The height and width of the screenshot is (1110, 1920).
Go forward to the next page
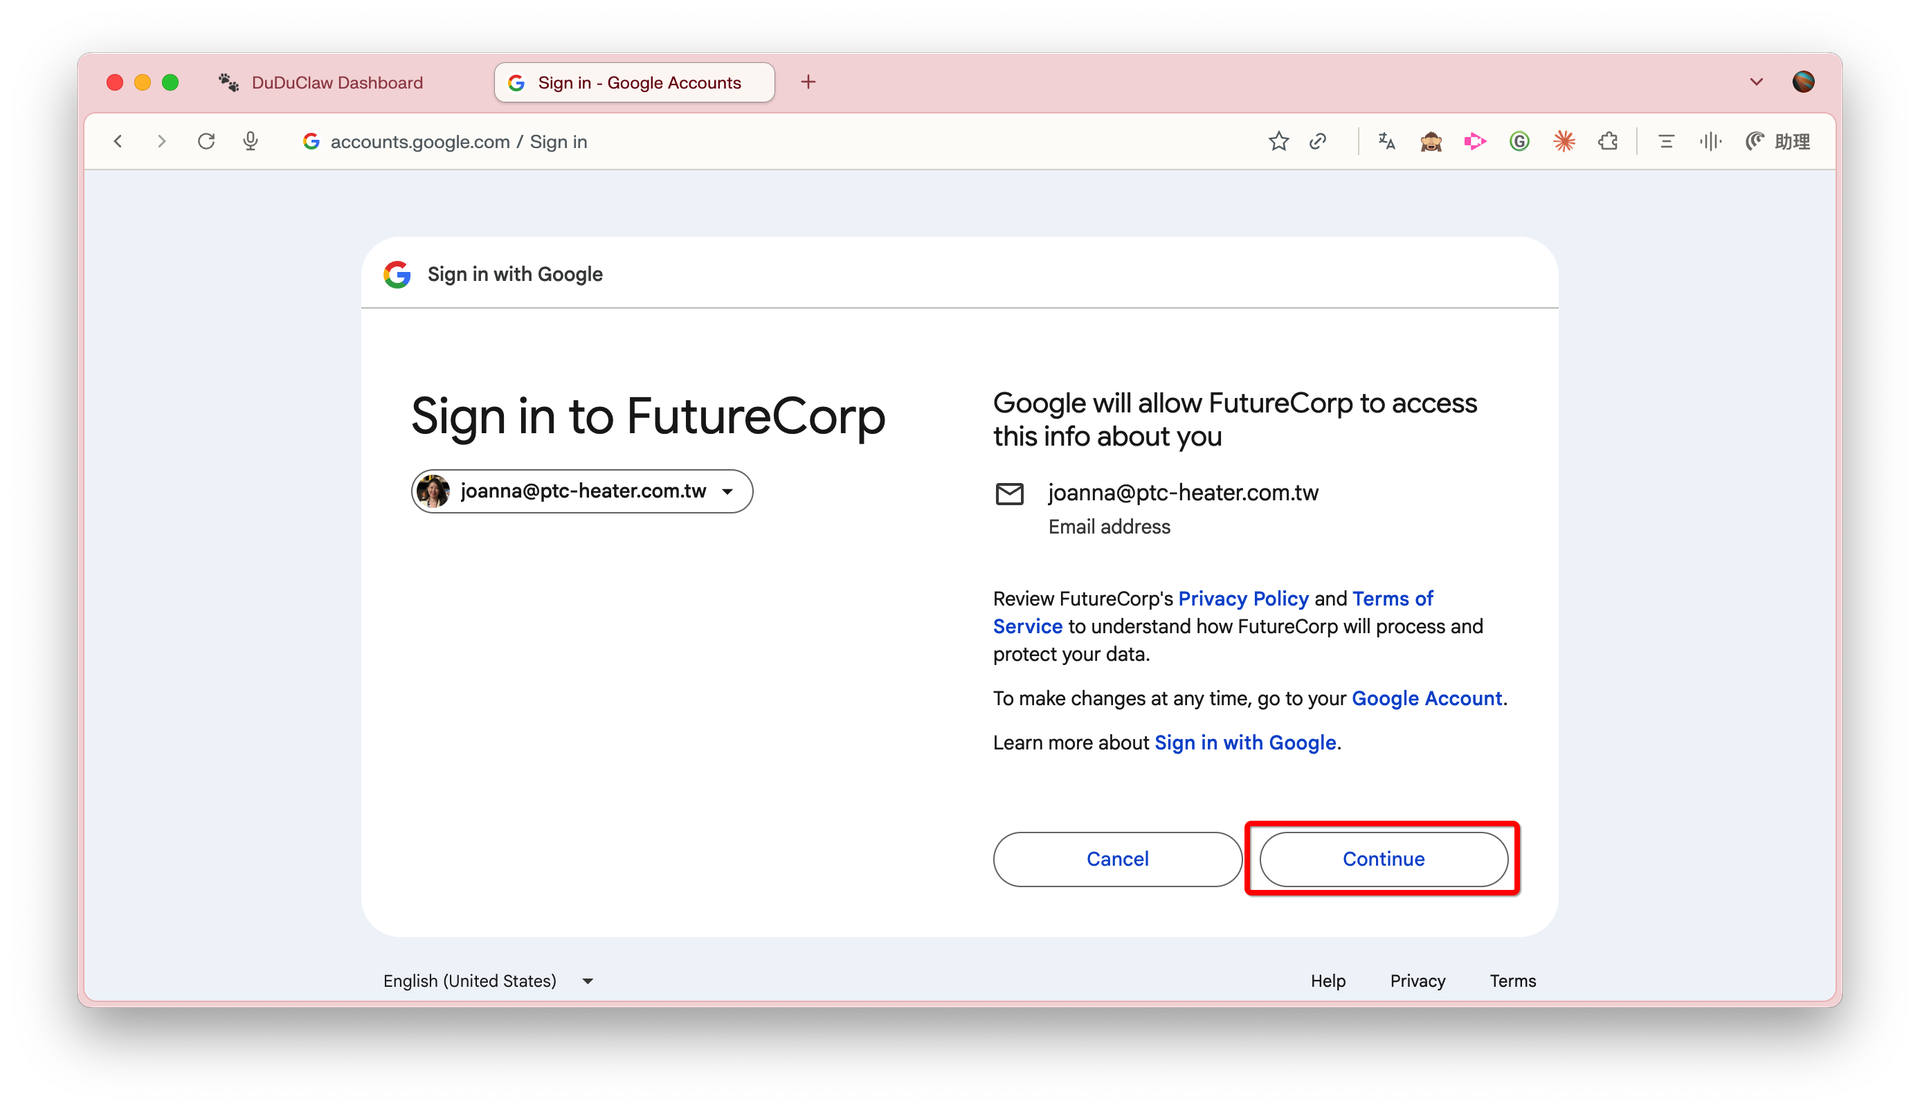pyautogui.click(x=161, y=141)
